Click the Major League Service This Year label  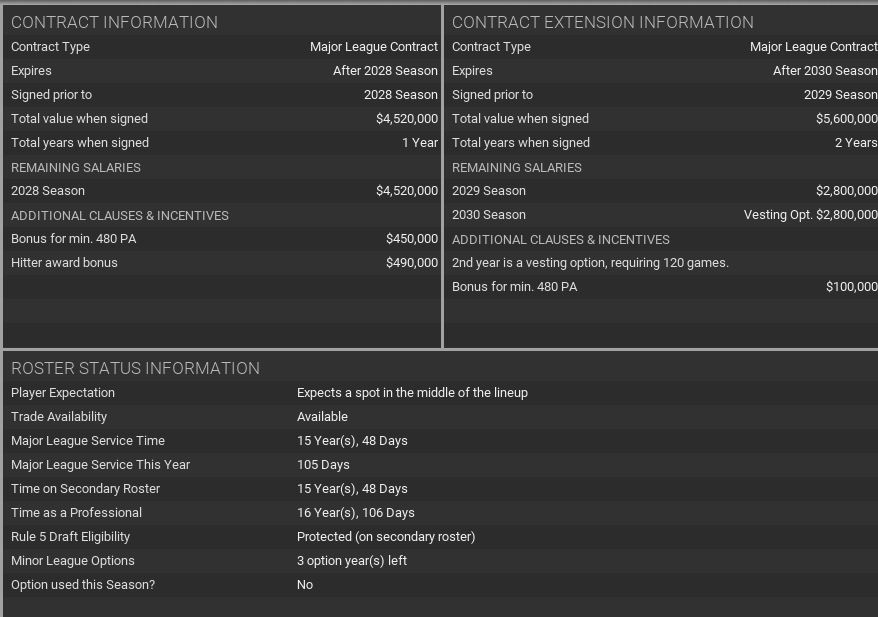[100, 465]
